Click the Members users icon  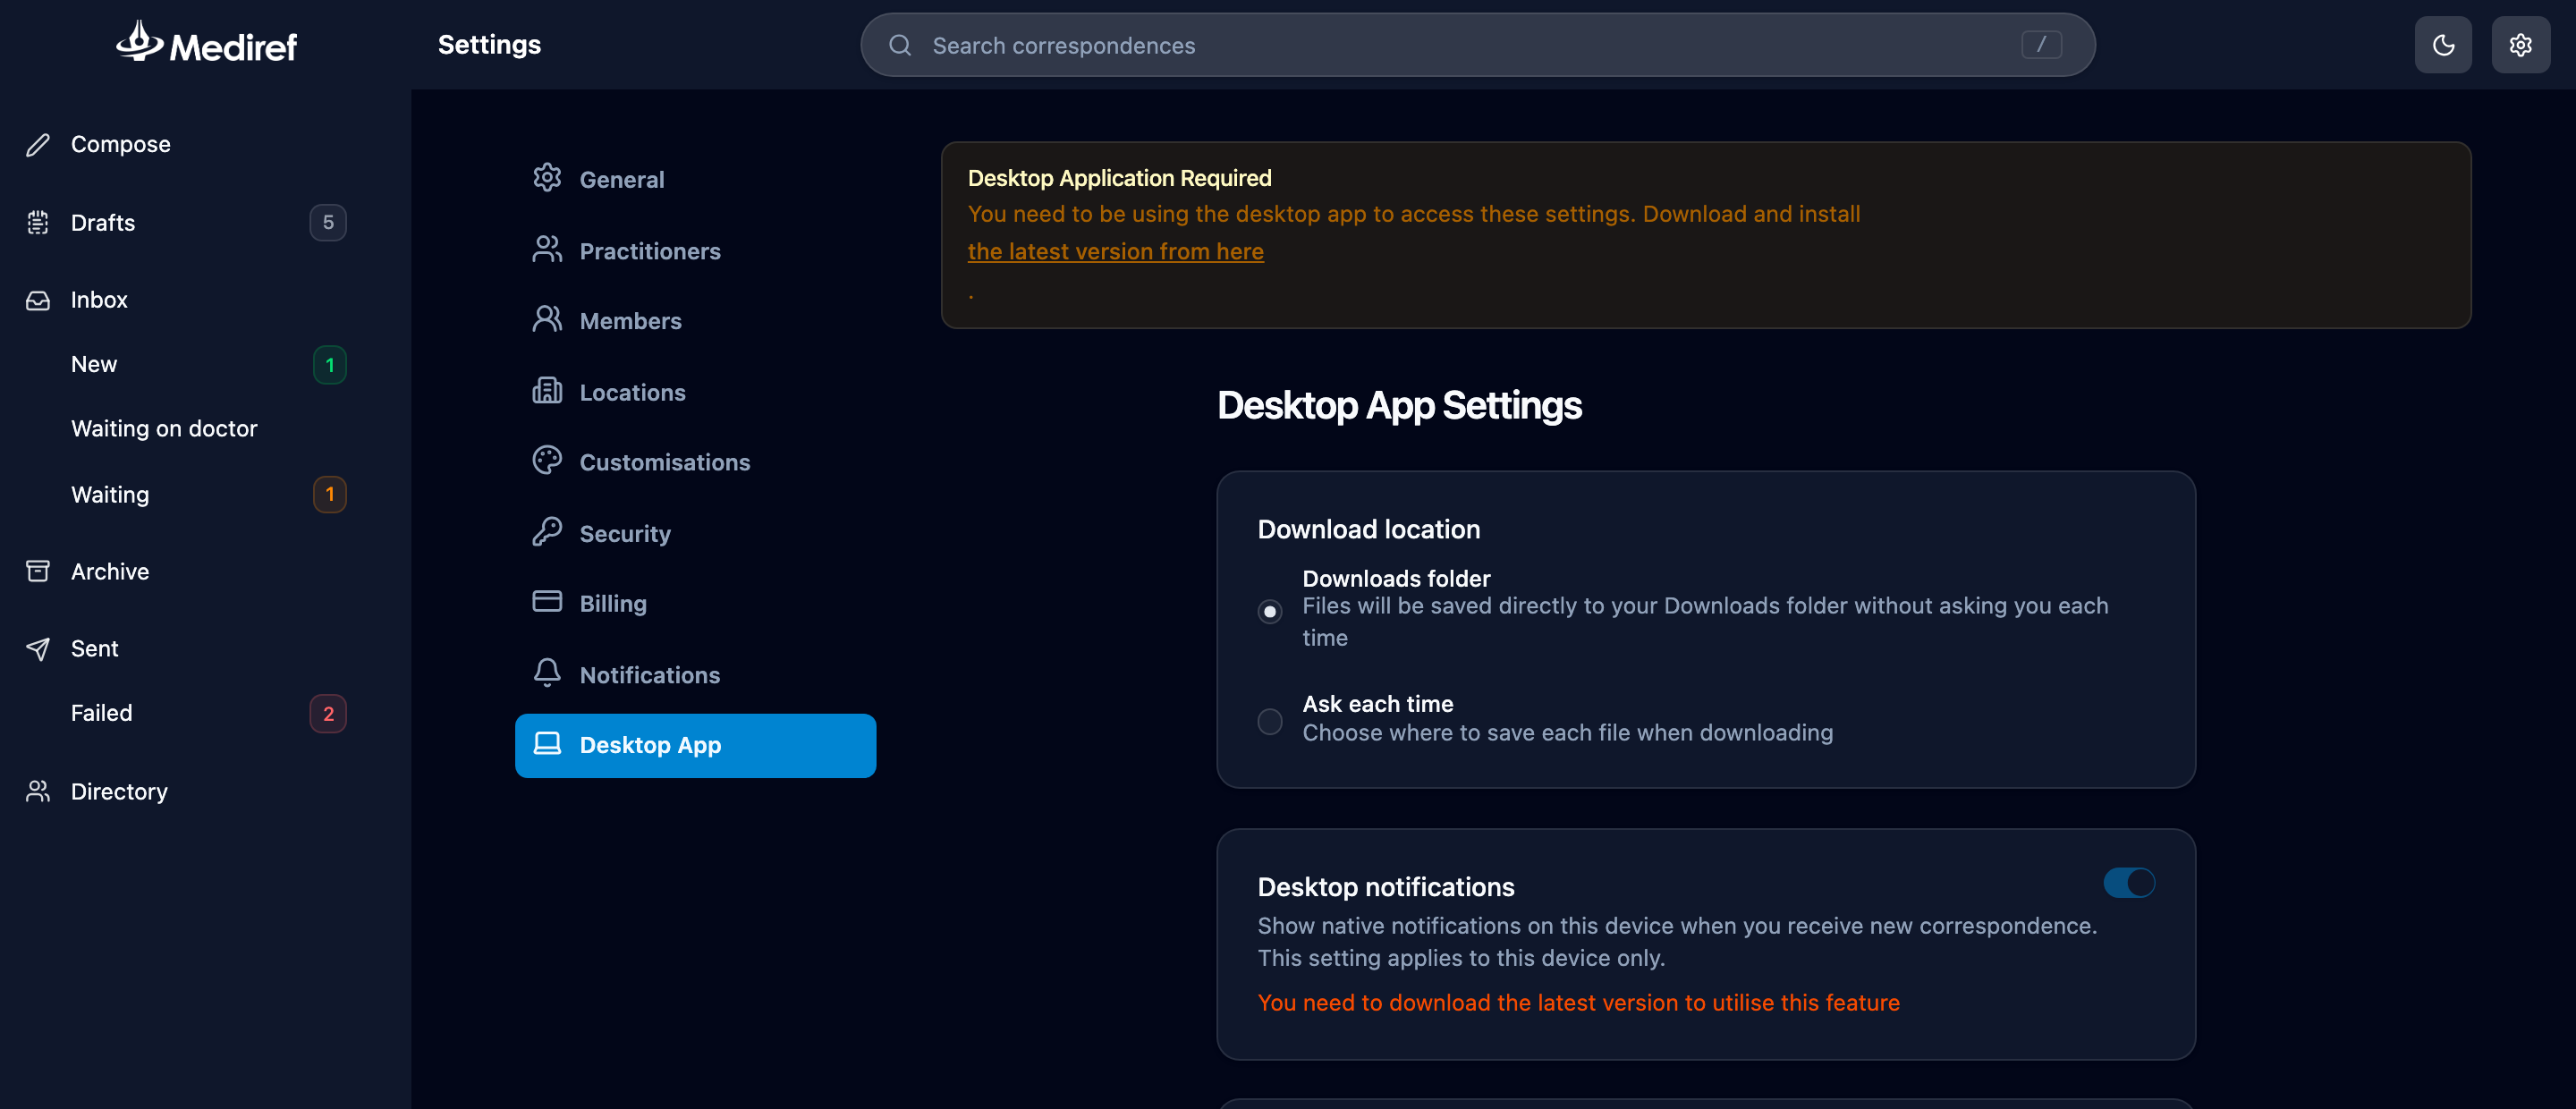(547, 319)
